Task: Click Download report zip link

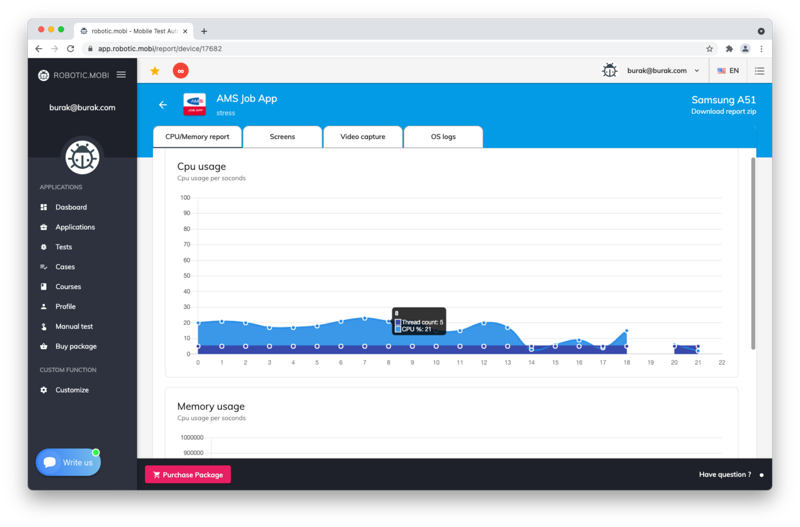Action: (x=723, y=112)
